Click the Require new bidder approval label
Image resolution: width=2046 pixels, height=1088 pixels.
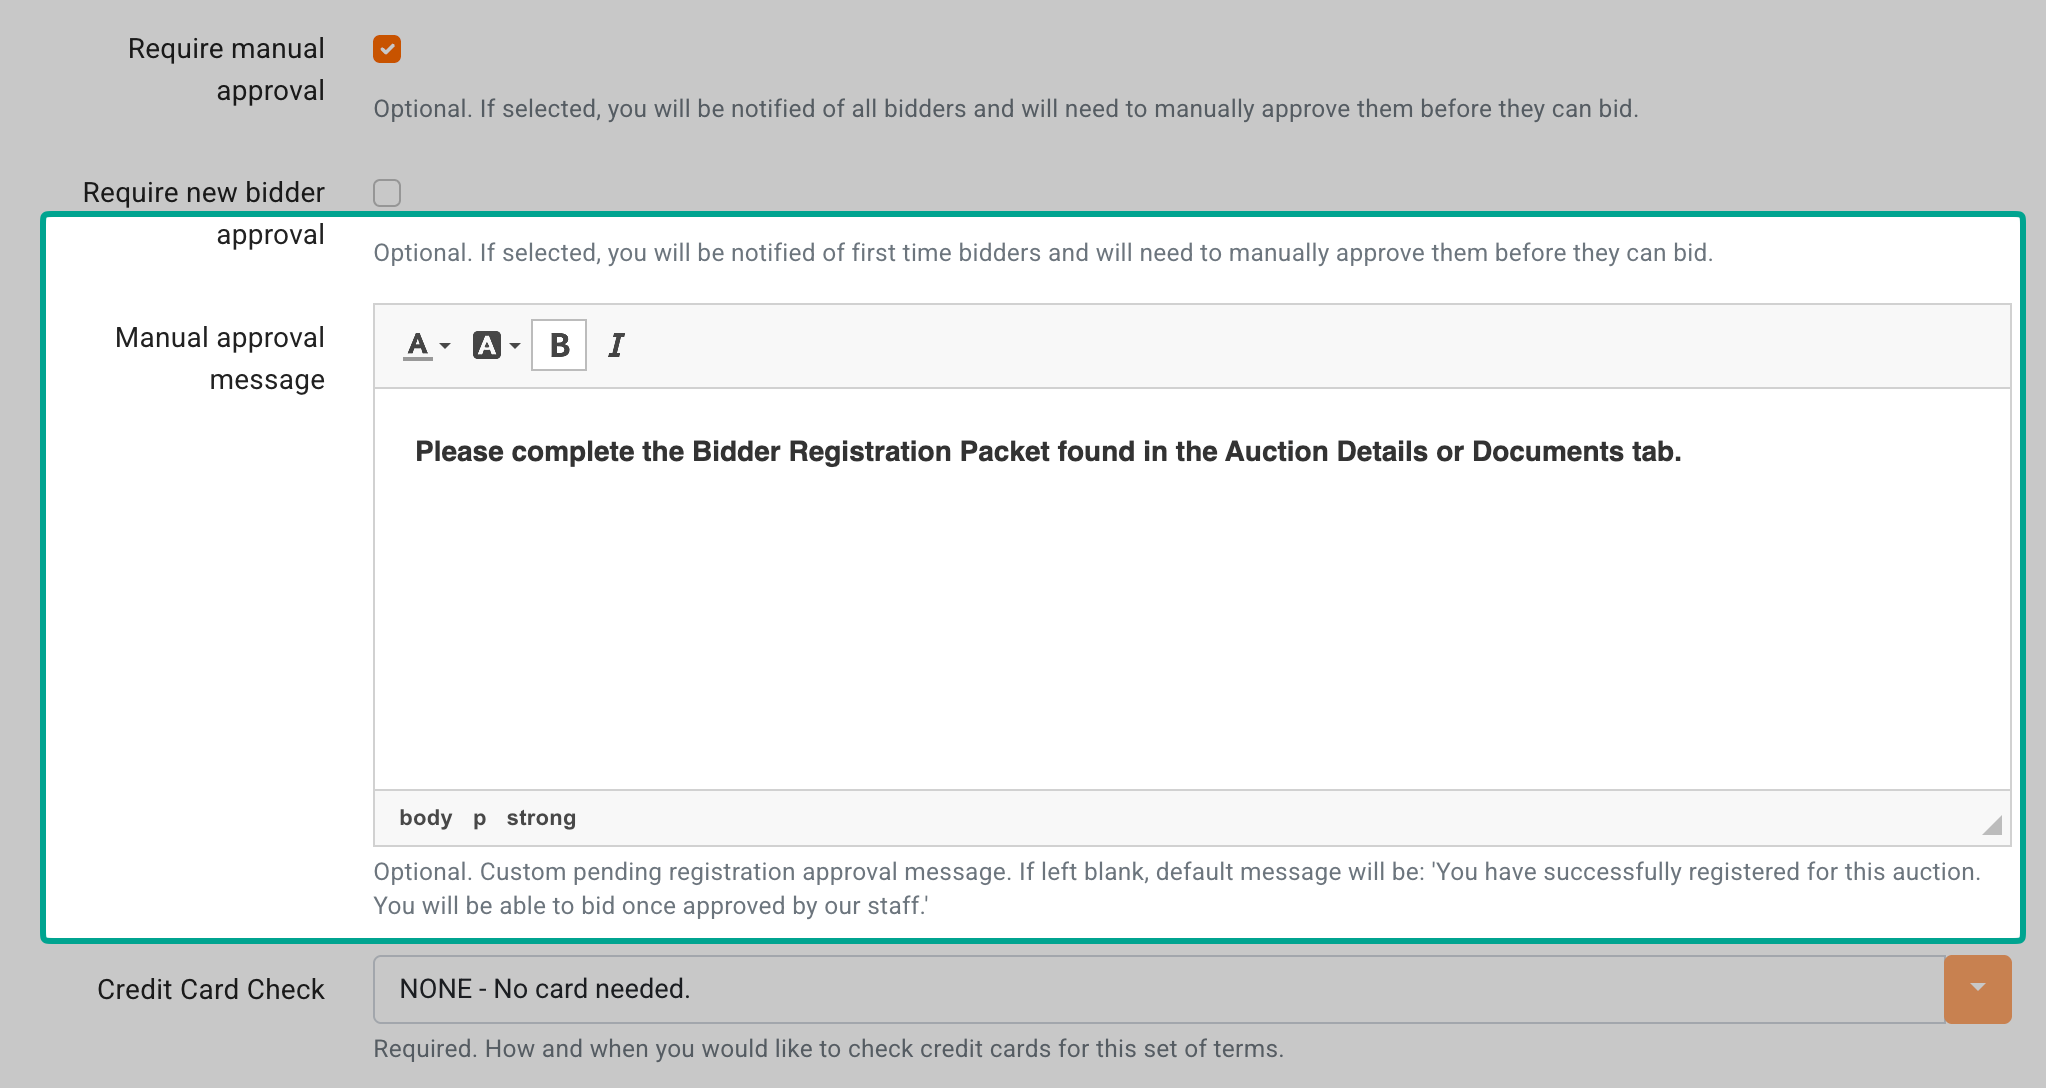204,213
